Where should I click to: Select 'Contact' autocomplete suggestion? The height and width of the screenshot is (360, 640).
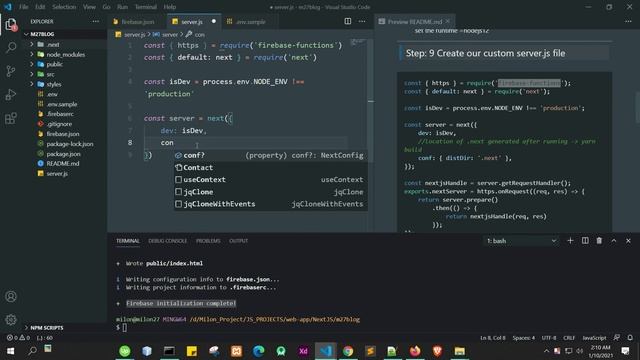pos(271,167)
